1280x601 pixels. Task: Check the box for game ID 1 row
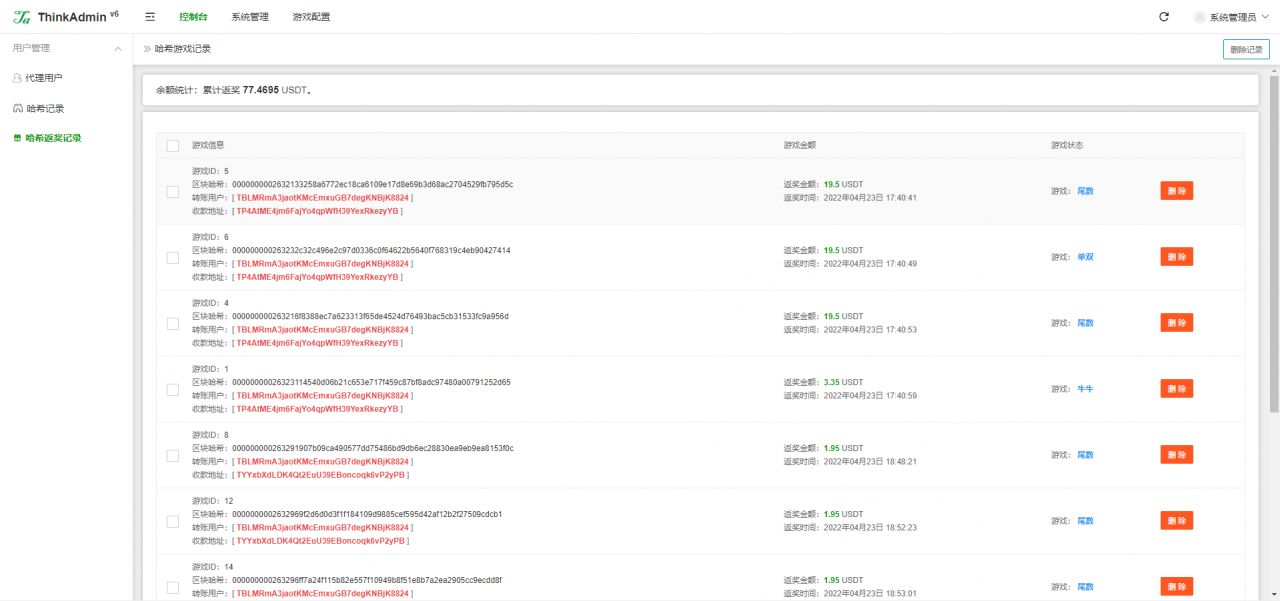(173, 389)
